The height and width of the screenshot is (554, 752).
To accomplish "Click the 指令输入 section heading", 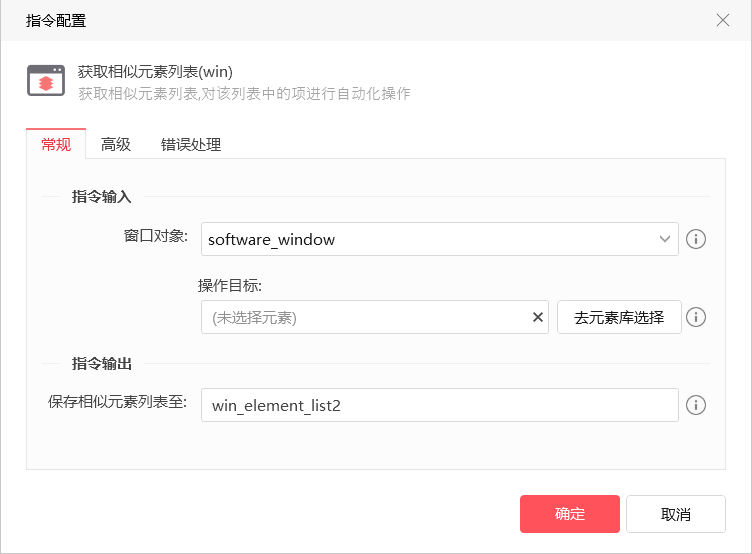I will pyautogui.click(x=101, y=196).
